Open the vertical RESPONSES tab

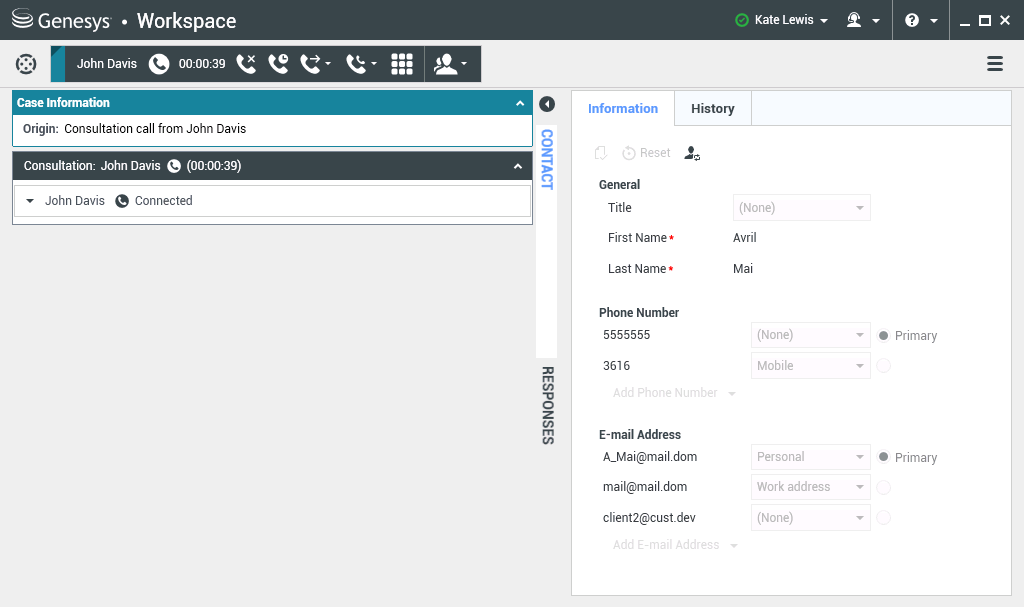(x=547, y=404)
